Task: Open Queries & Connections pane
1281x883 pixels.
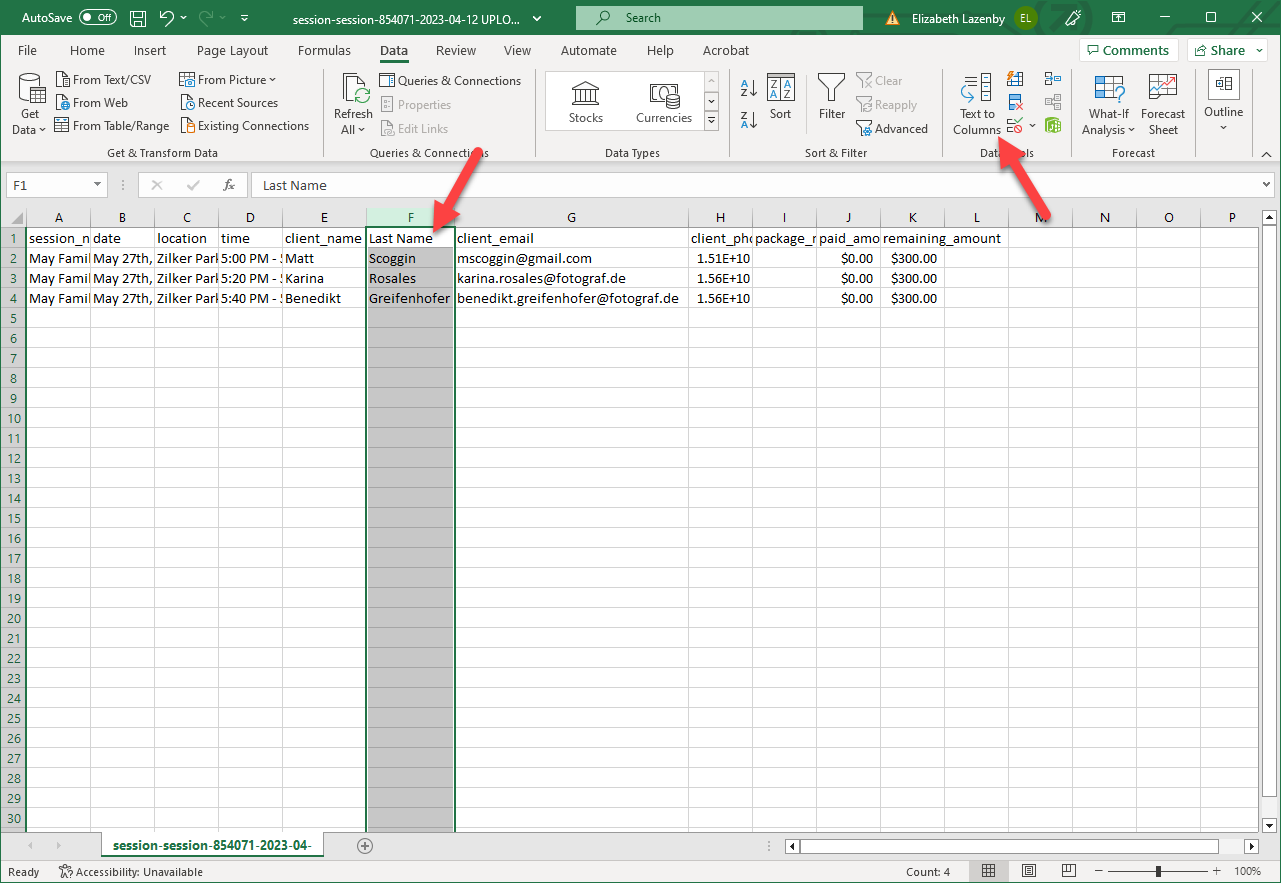Action: pyautogui.click(x=450, y=81)
